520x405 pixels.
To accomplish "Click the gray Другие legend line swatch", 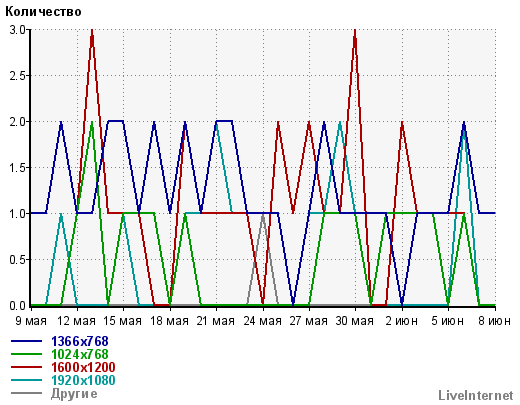I will (x=27, y=393).
